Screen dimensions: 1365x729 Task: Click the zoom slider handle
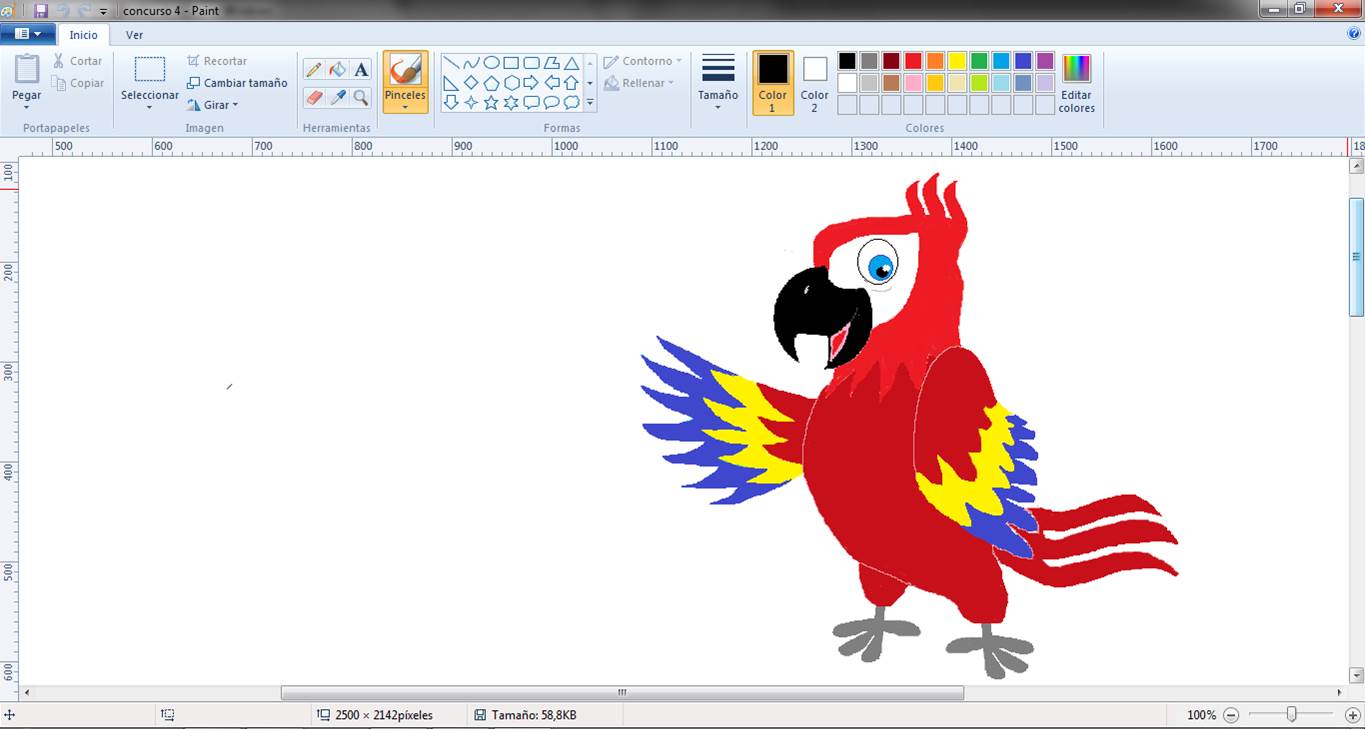coord(1292,715)
